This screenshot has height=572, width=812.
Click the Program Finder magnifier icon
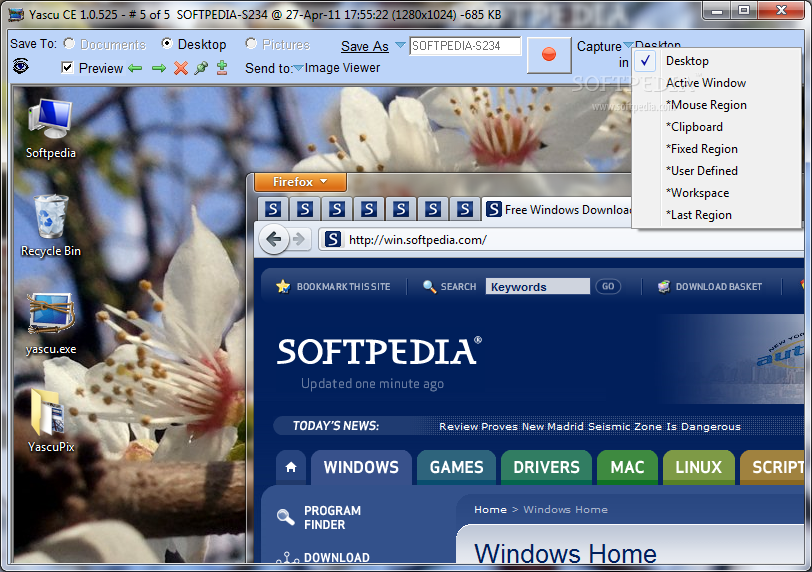(286, 517)
